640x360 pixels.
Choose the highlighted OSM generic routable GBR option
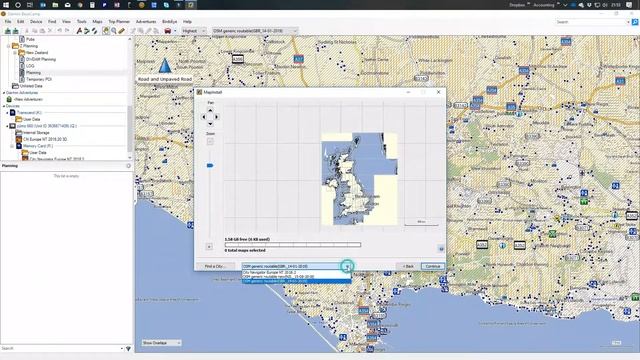click(x=296, y=281)
